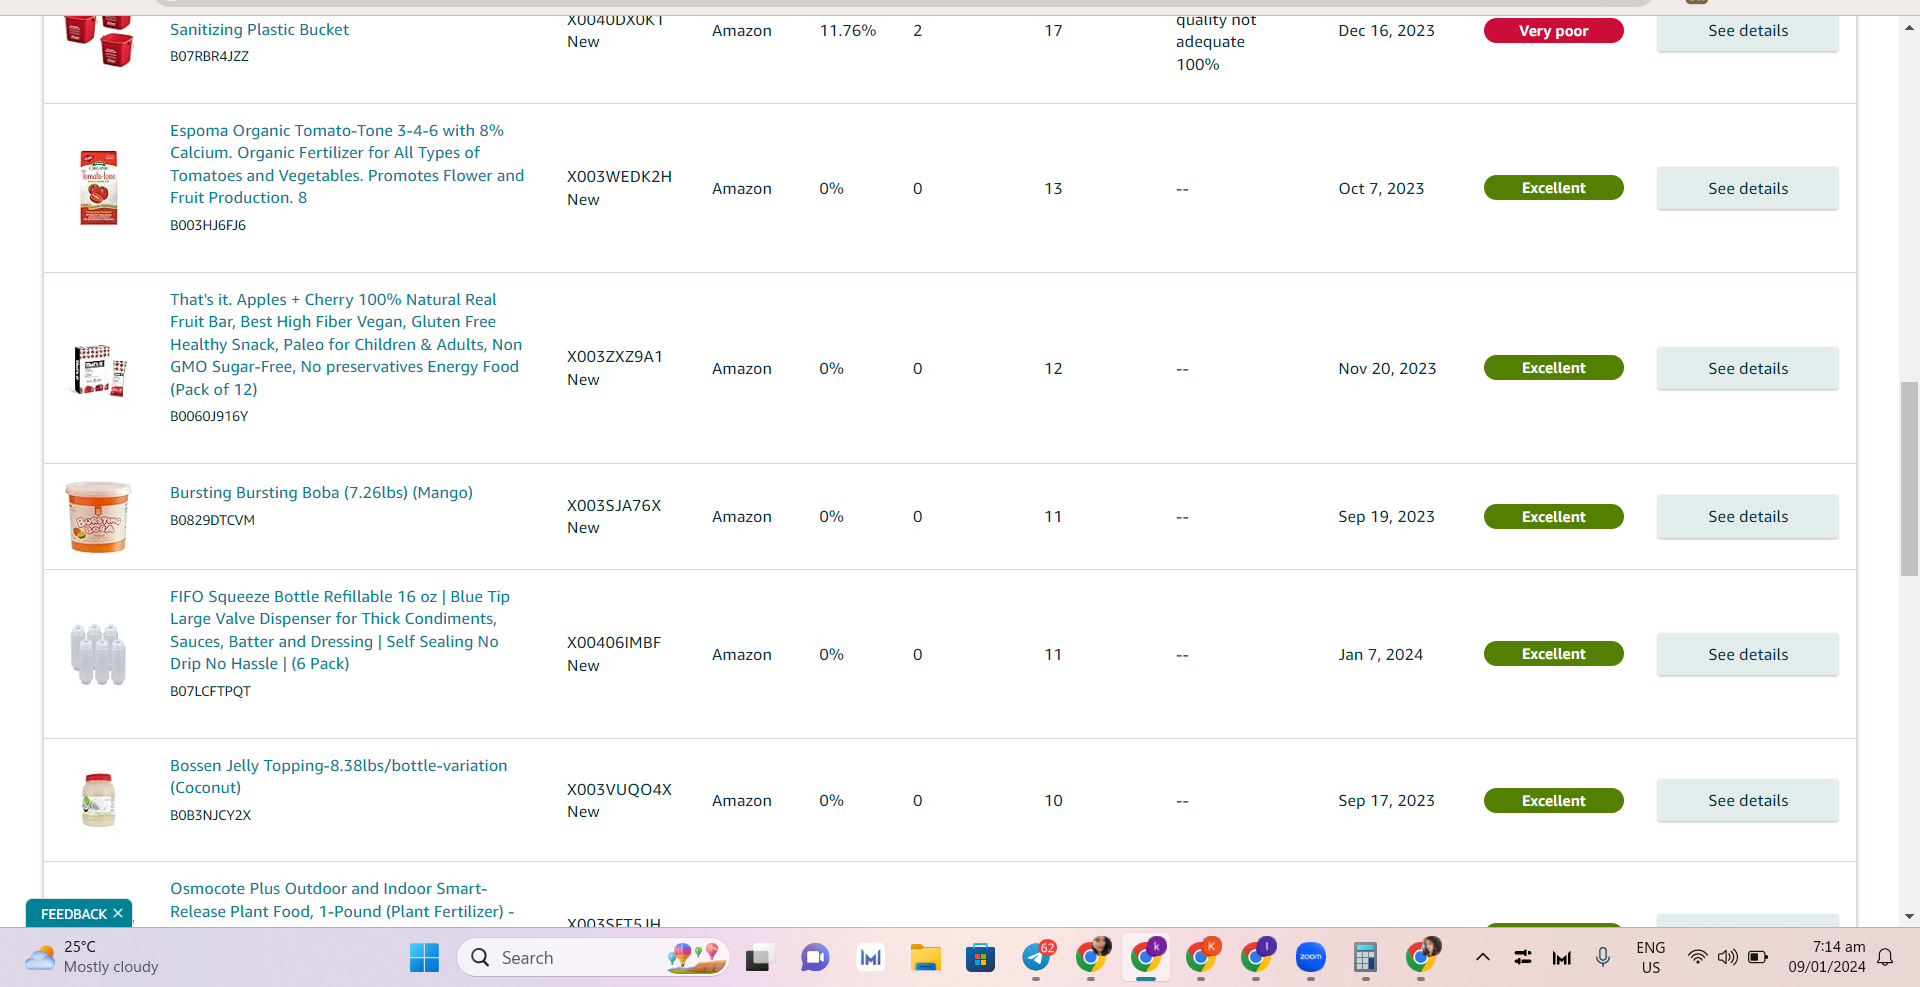Click the FIFO squeeze bottles thumbnail
The image size is (1920, 987).
[98, 654]
